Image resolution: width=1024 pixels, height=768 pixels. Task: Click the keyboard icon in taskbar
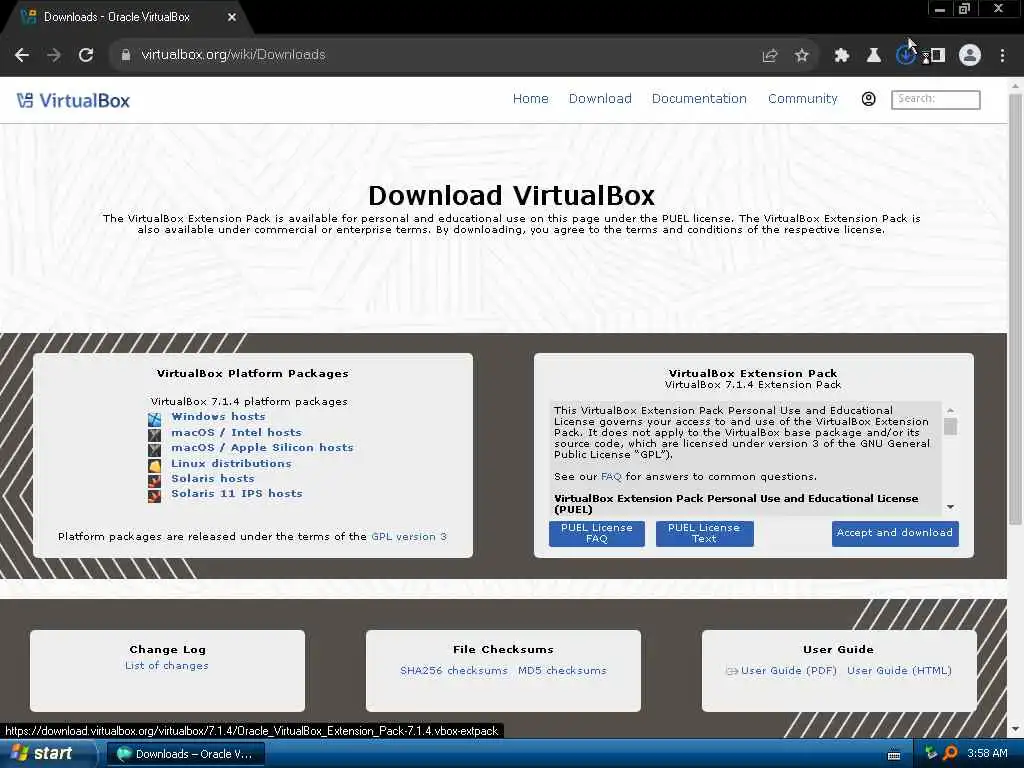pyautogui.click(x=894, y=755)
